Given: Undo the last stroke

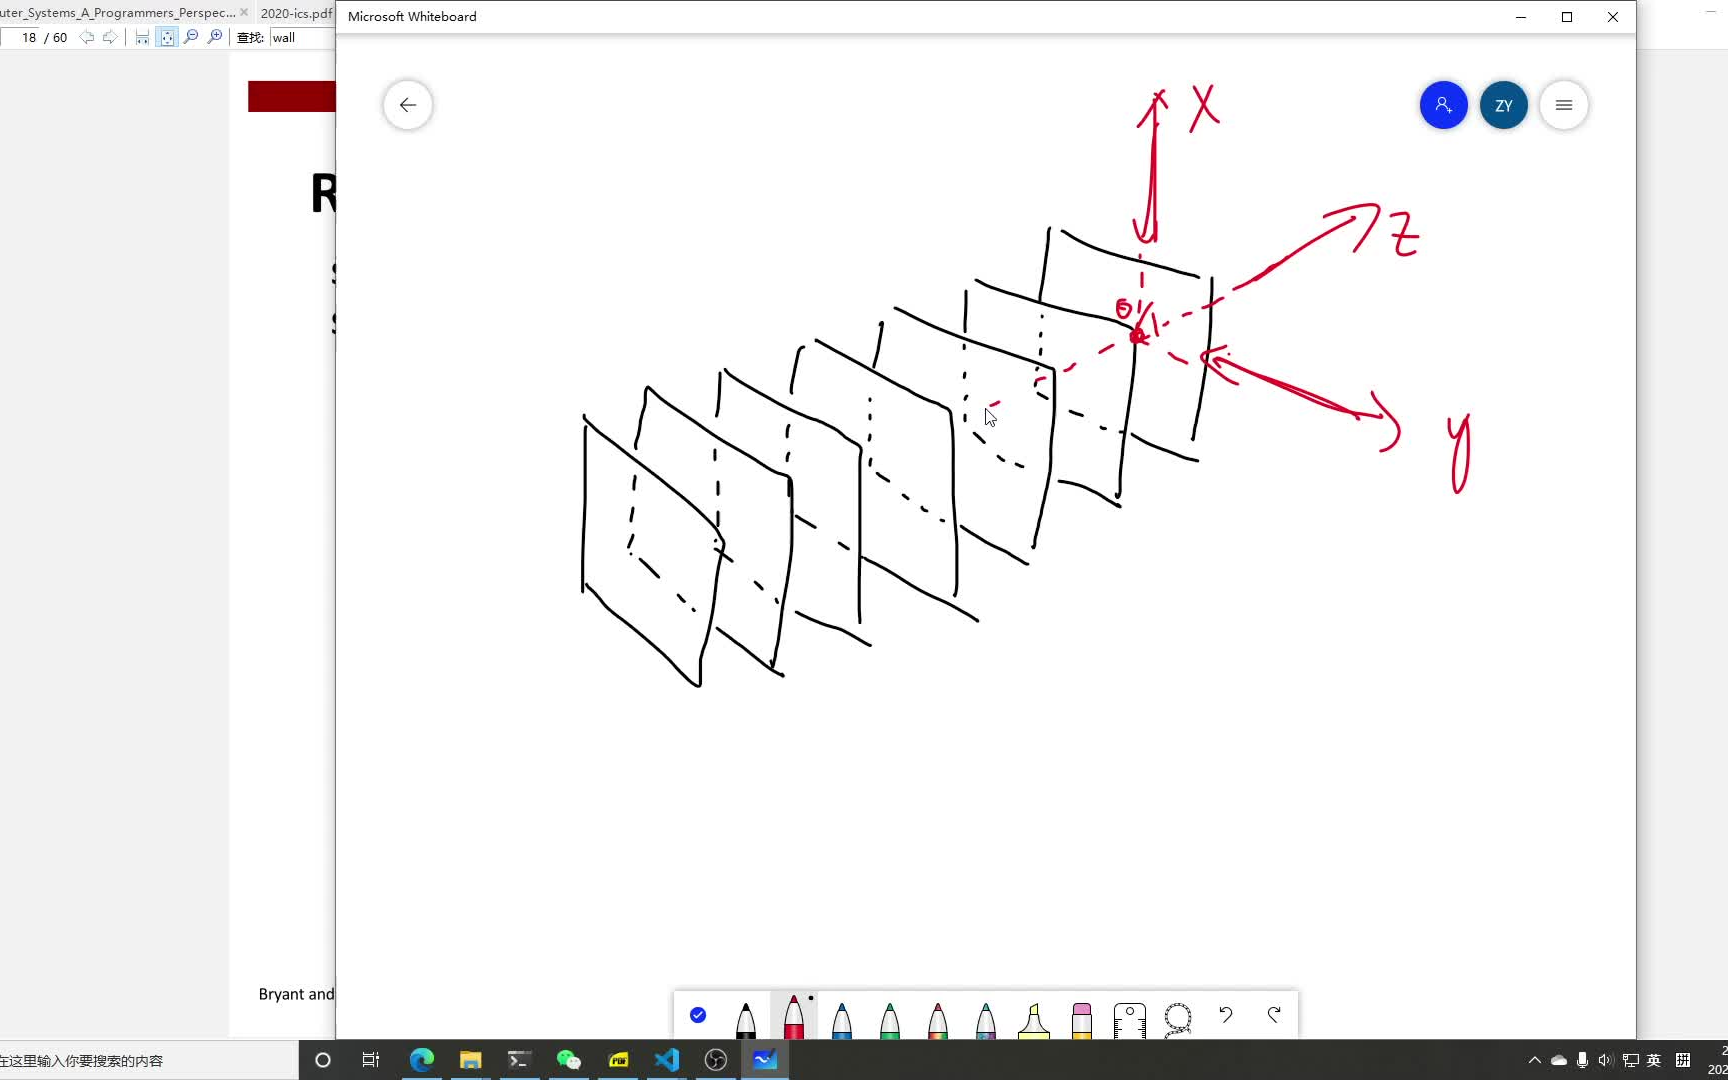Looking at the screenshot, I should (x=1226, y=1015).
